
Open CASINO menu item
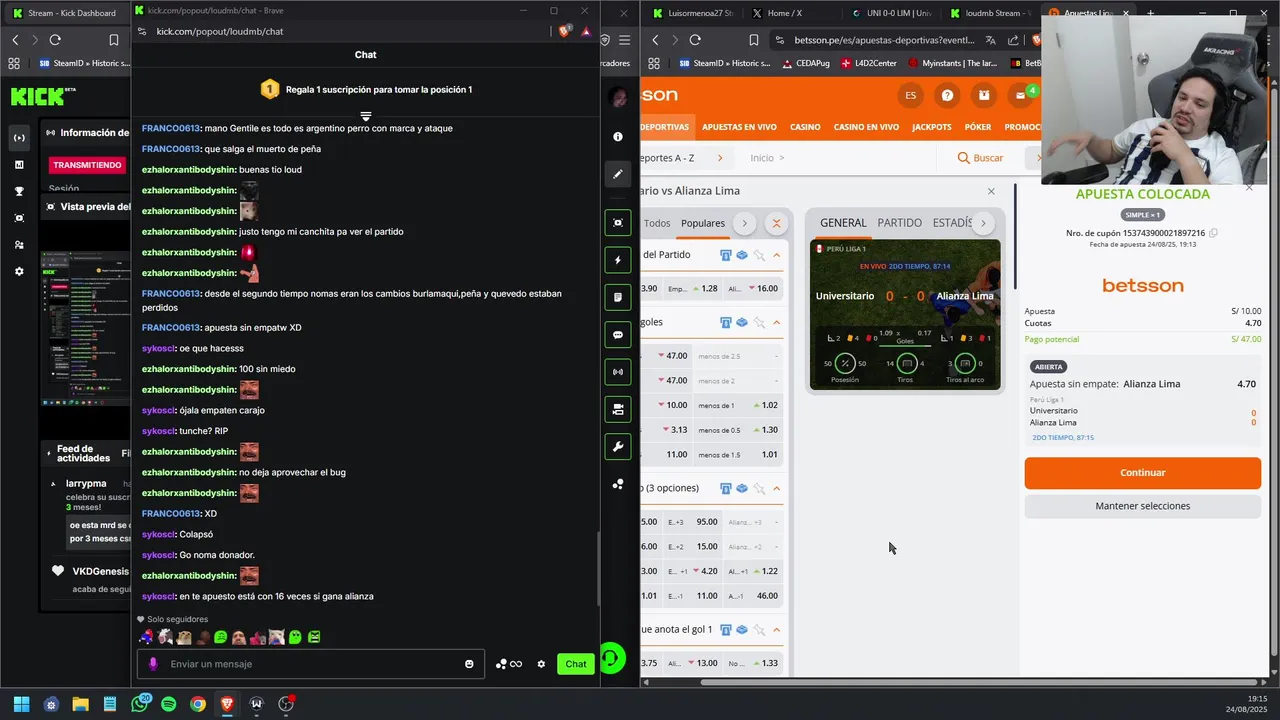pos(805,127)
